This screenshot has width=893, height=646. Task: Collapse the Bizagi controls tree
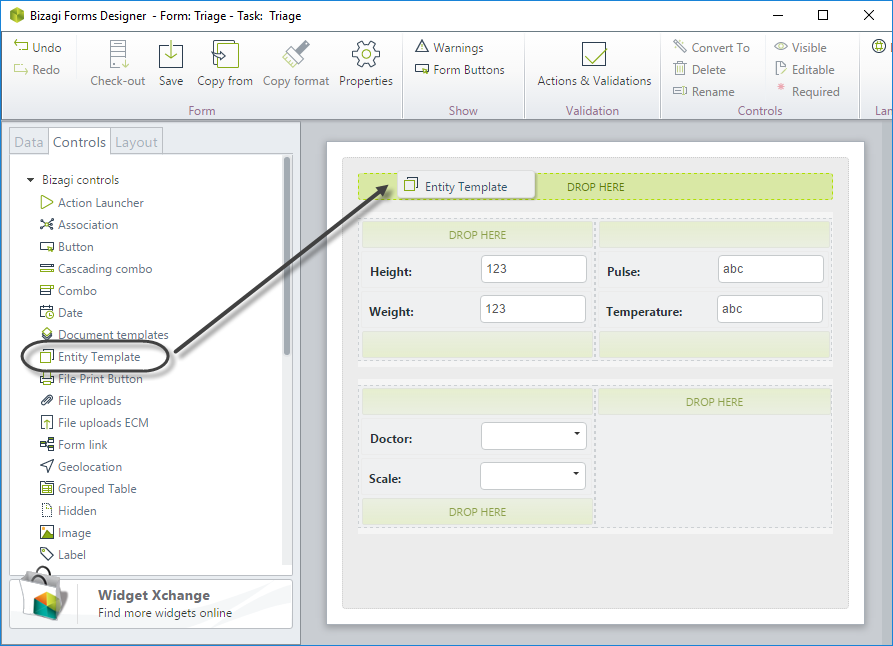tap(30, 180)
